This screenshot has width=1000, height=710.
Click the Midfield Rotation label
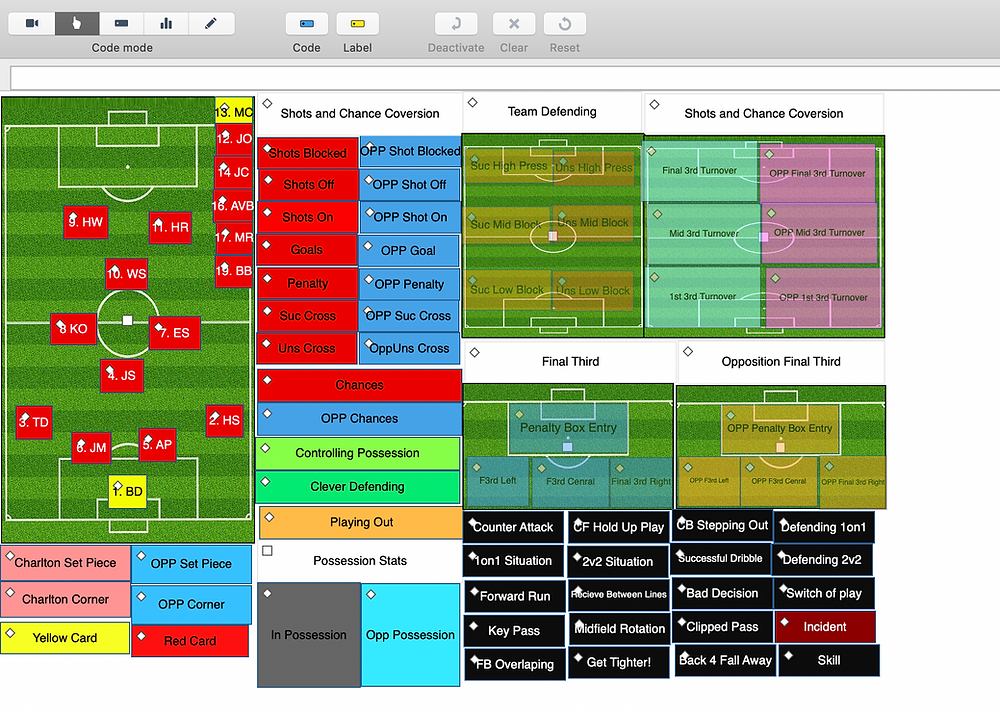coord(619,629)
